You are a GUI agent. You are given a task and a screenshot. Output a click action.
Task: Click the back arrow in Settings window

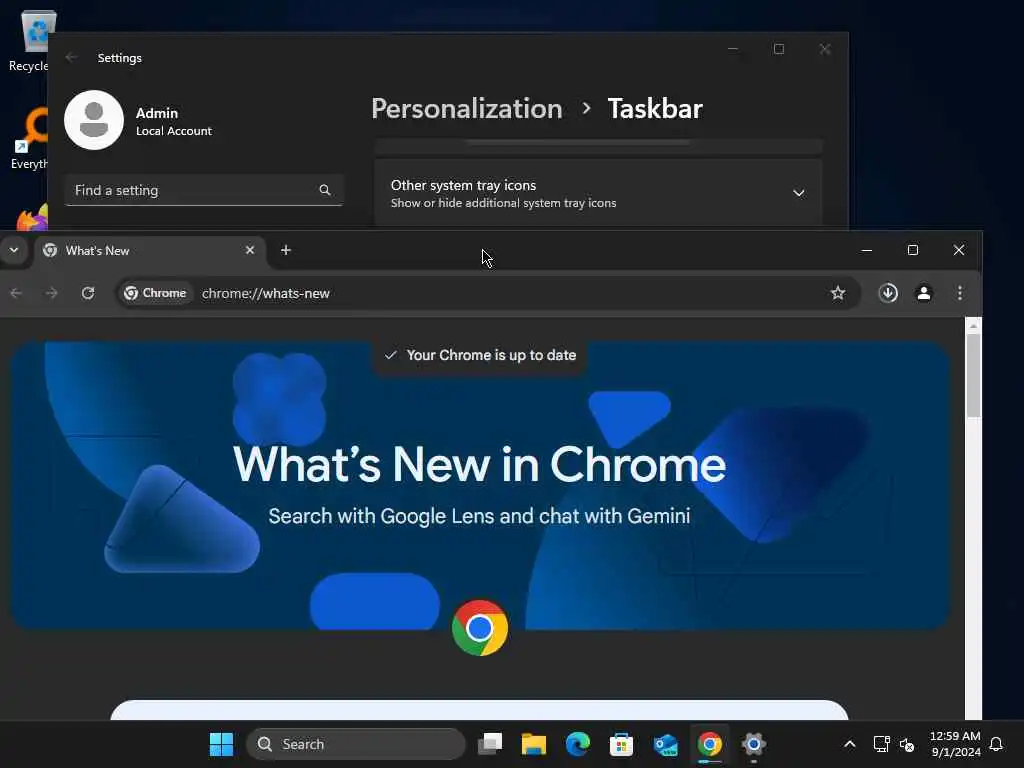[x=72, y=57]
